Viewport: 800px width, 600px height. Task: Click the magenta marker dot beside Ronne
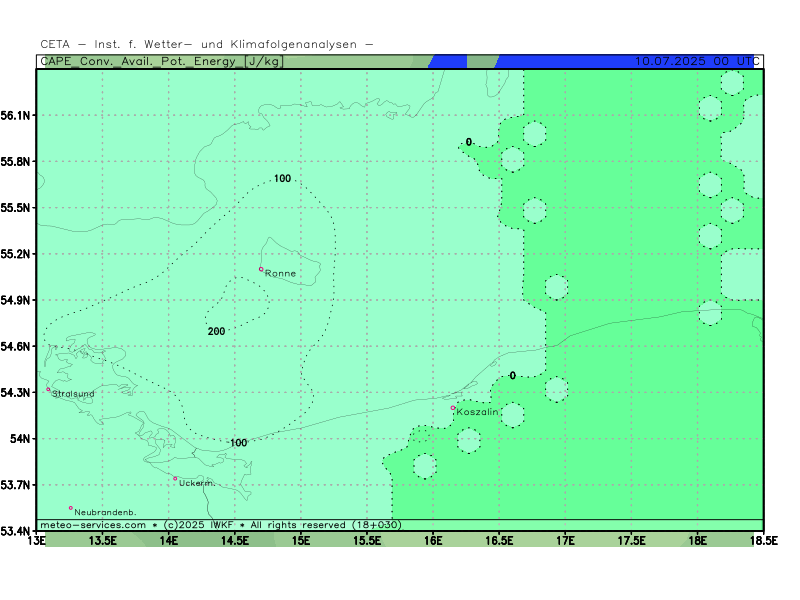click(261, 269)
